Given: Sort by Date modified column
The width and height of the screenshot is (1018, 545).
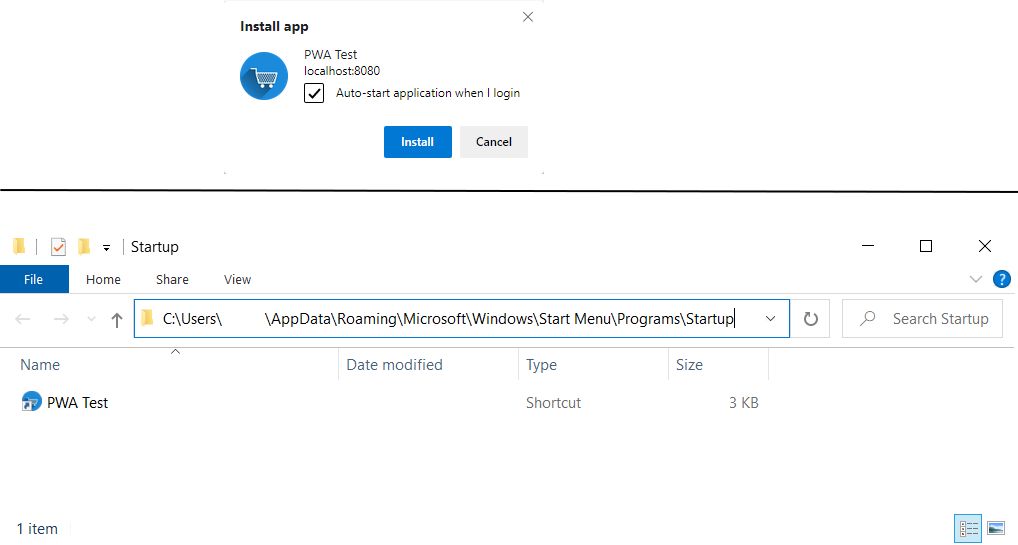Looking at the screenshot, I should (428, 365).
